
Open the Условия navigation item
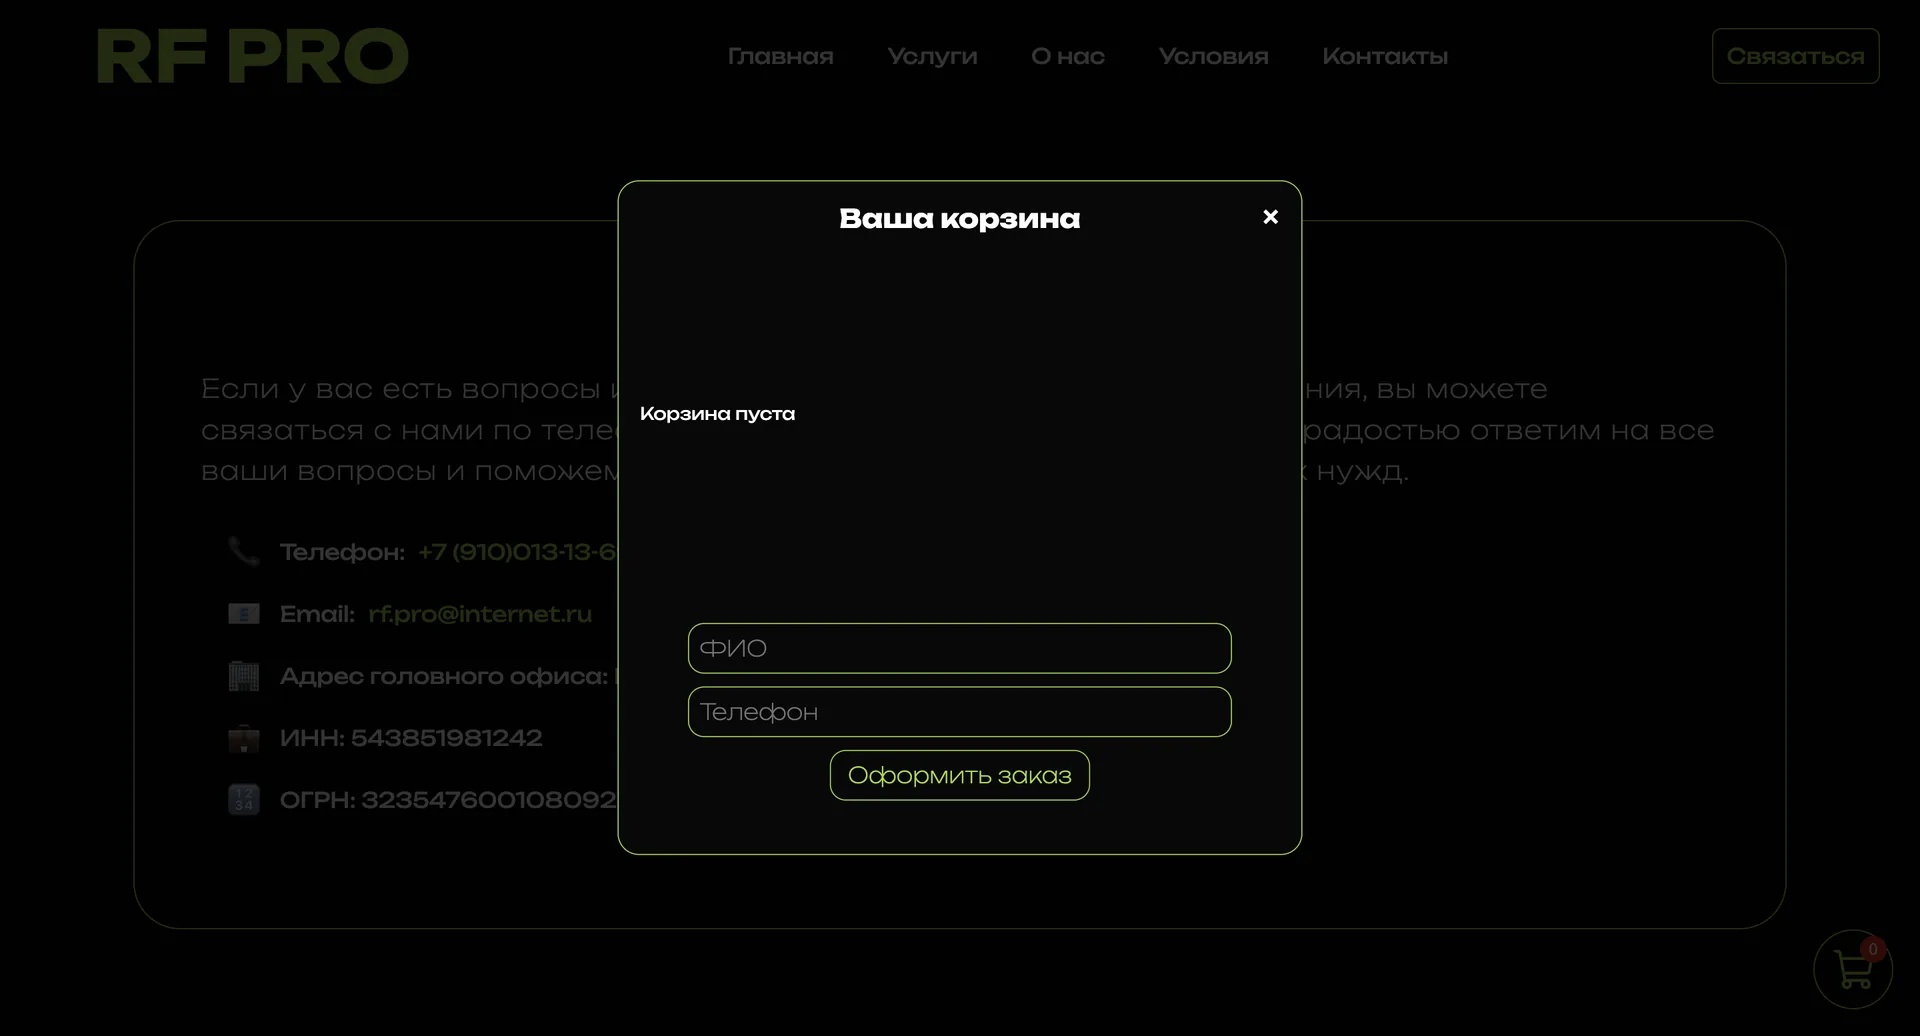(x=1213, y=57)
